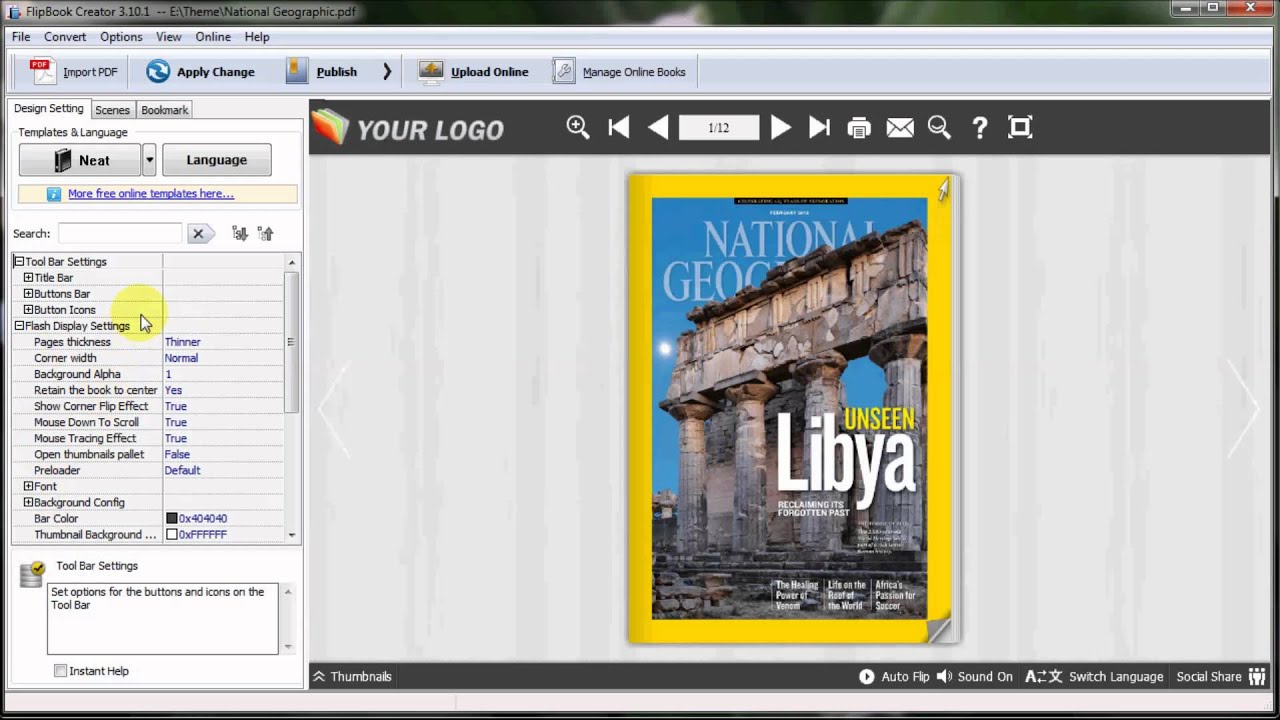Click Retain the book to center Yes value
Screen dimensions: 1280x720
pos(173,390)
